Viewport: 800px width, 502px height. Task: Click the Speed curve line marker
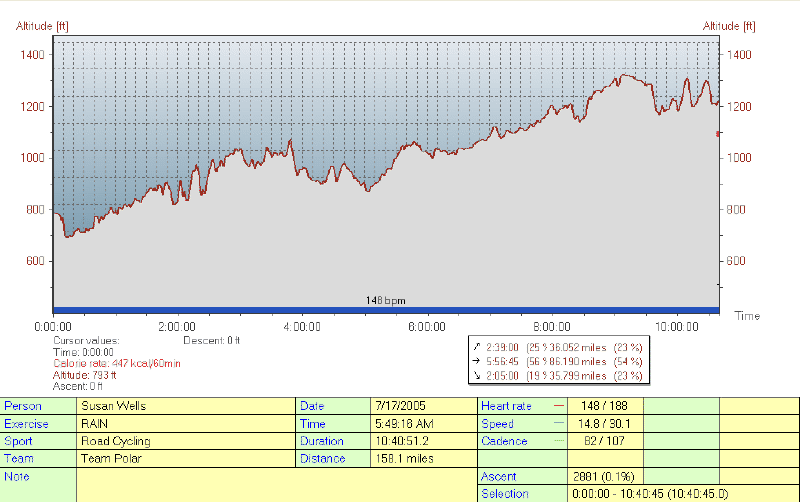tap(557, 423)
